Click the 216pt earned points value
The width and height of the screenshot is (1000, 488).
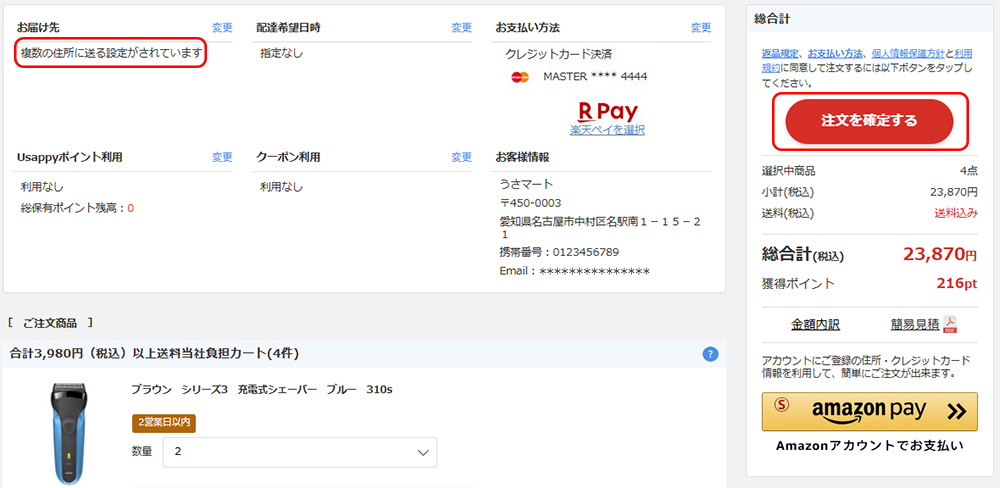[957, 283]
